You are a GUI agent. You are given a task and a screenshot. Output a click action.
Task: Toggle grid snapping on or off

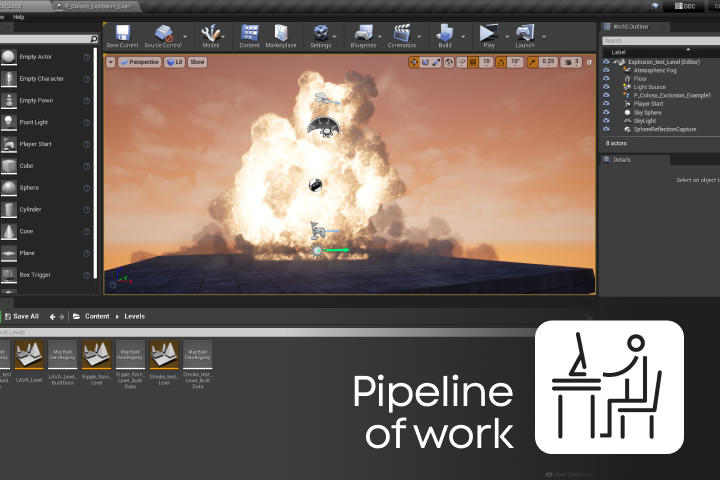pyautogui.click(x=473, y=62)
